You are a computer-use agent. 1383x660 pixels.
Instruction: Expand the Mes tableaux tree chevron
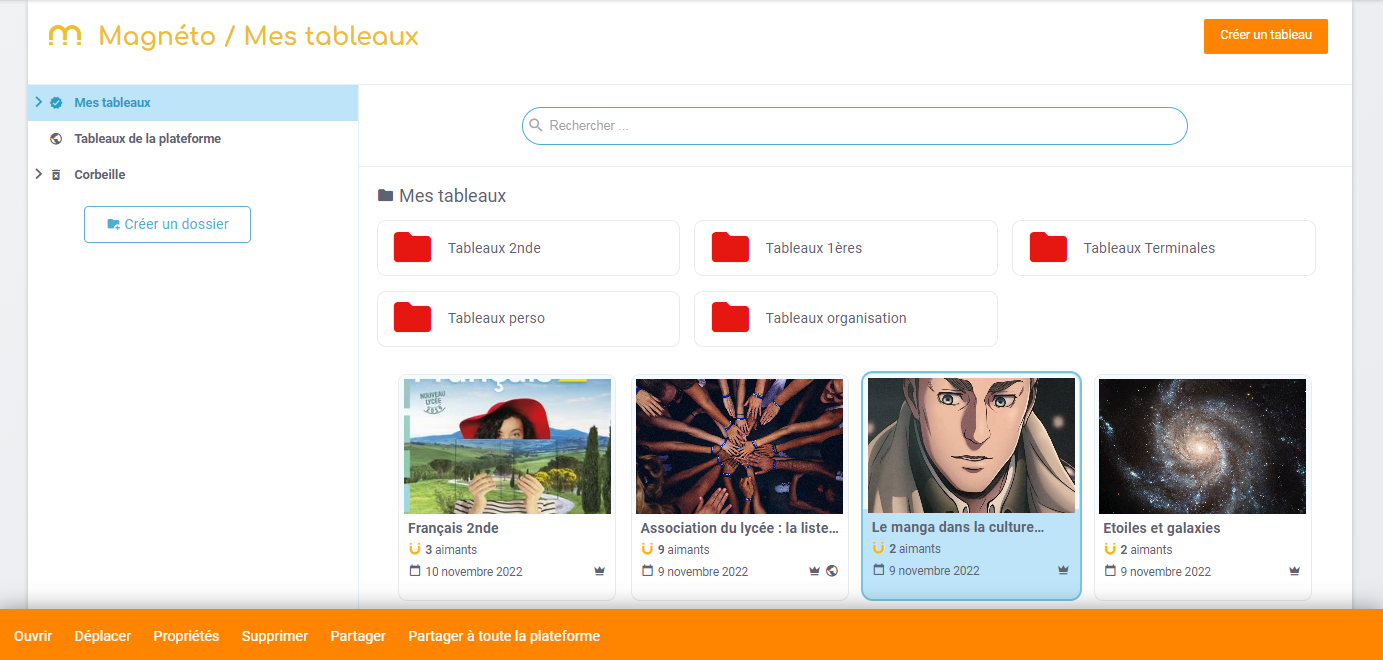pos(38,102)
